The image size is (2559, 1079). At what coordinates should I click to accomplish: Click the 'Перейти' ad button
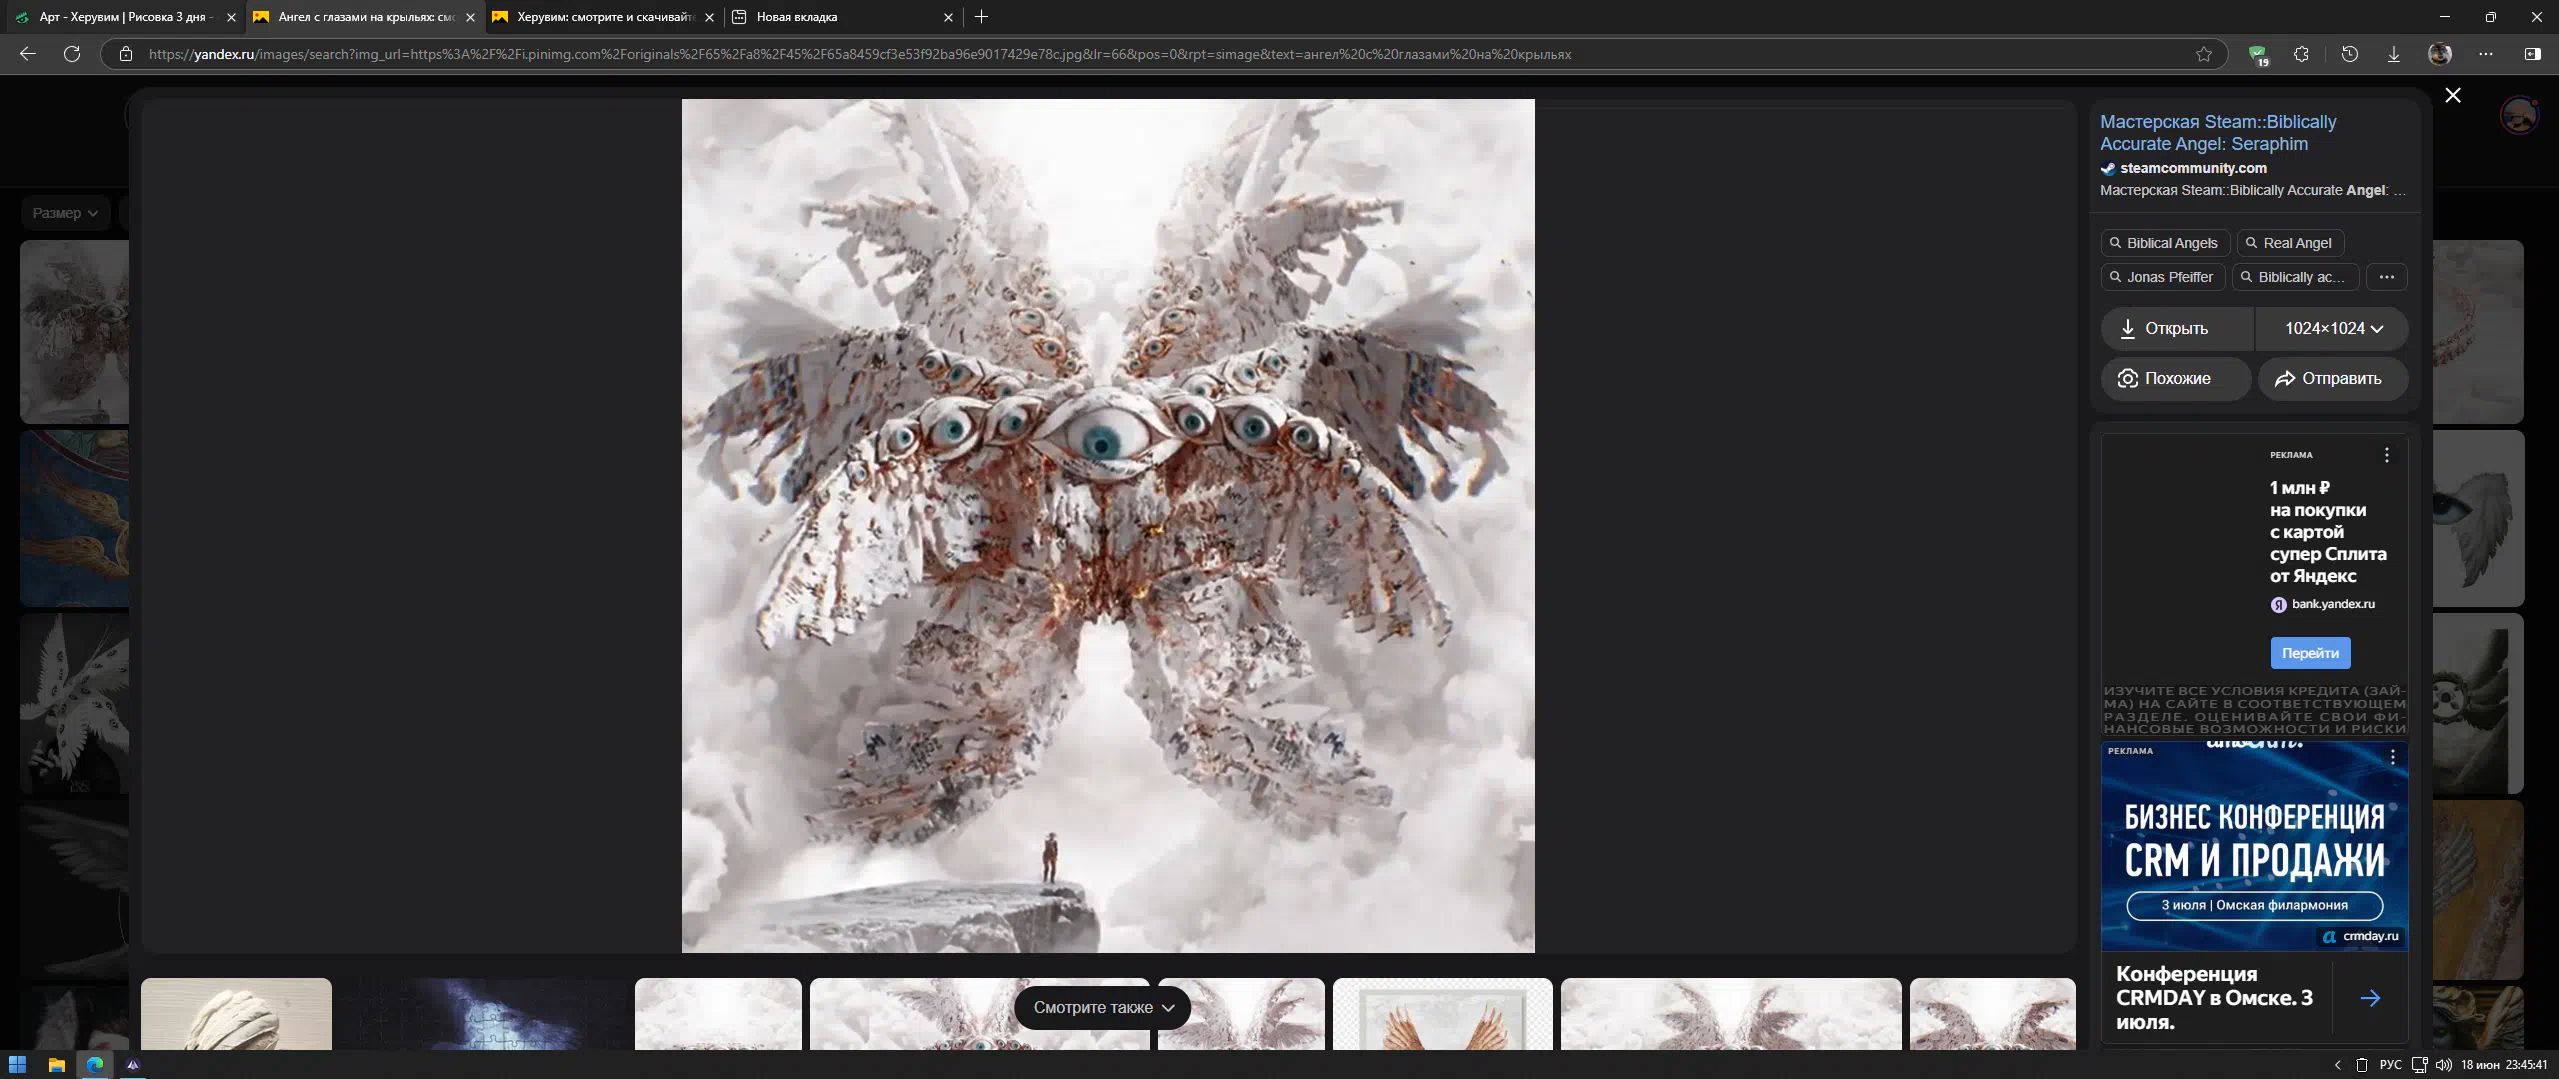[2310, 653]
